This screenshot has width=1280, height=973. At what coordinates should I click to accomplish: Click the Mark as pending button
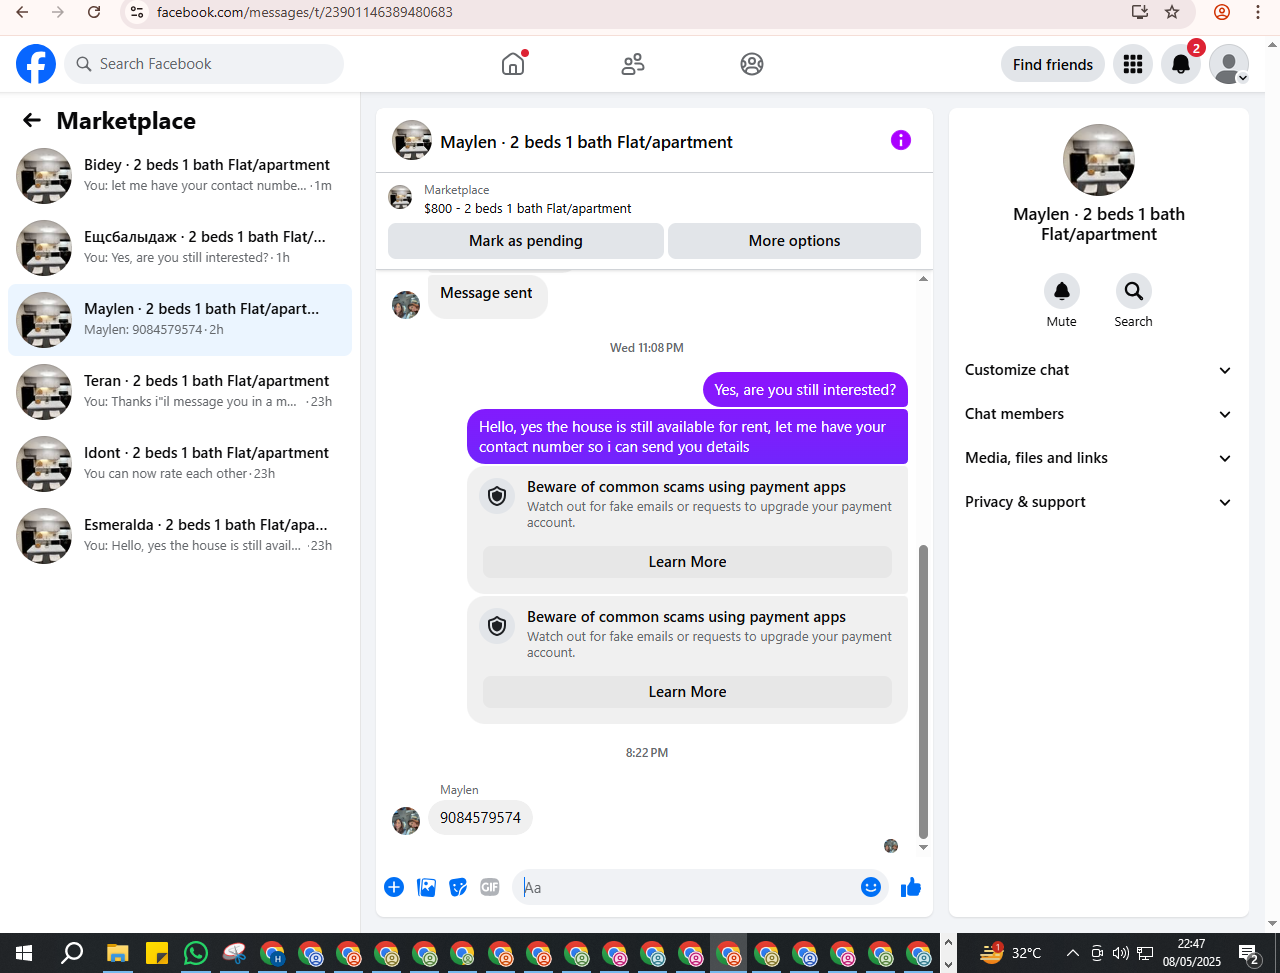pyautogui.click(x=526, y=241)
